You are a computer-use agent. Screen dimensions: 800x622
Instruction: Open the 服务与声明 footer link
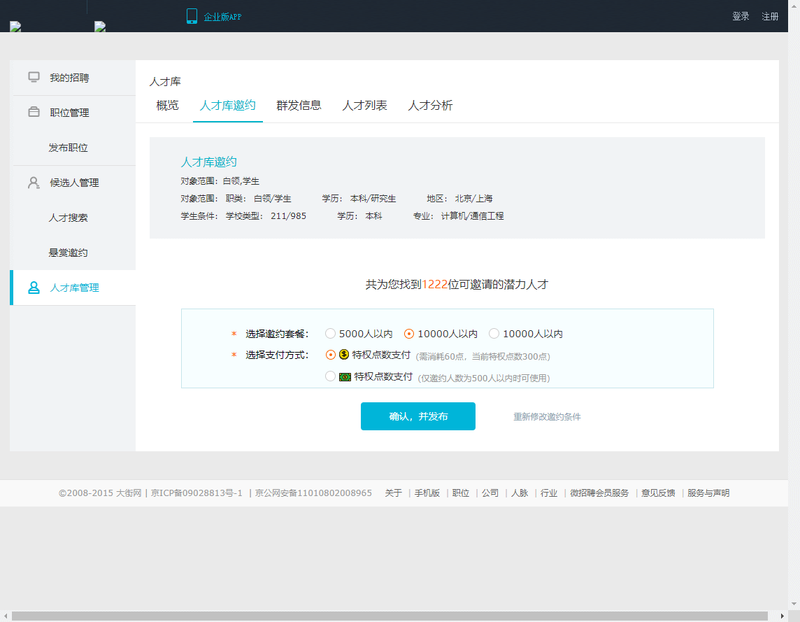point(708,493)
